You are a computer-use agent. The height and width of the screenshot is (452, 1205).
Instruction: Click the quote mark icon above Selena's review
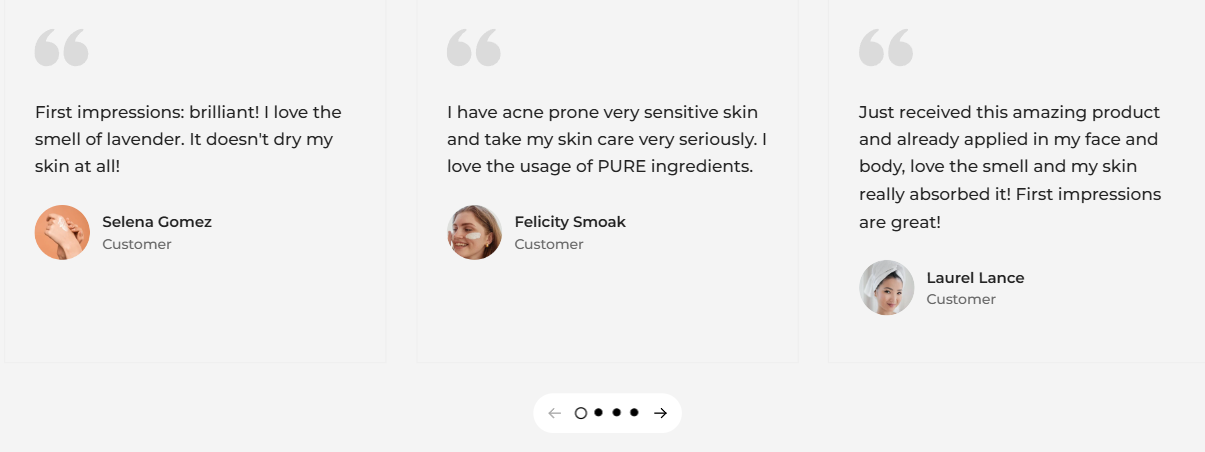[x=62, y=48]
